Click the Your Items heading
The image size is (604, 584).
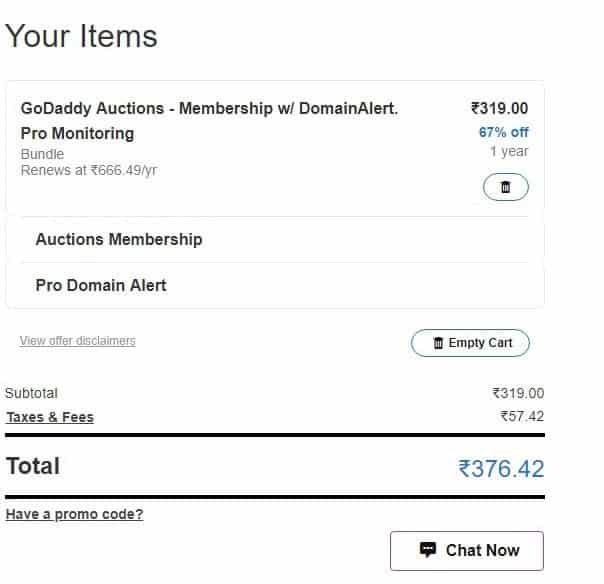tap(81, 36)
